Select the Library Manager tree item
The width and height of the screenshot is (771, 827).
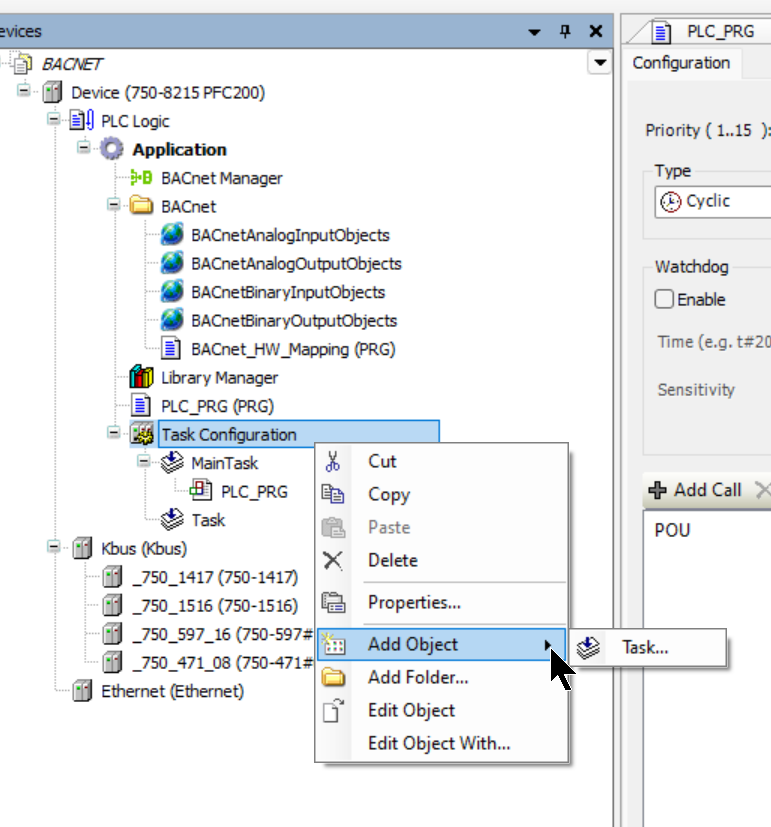219,378
